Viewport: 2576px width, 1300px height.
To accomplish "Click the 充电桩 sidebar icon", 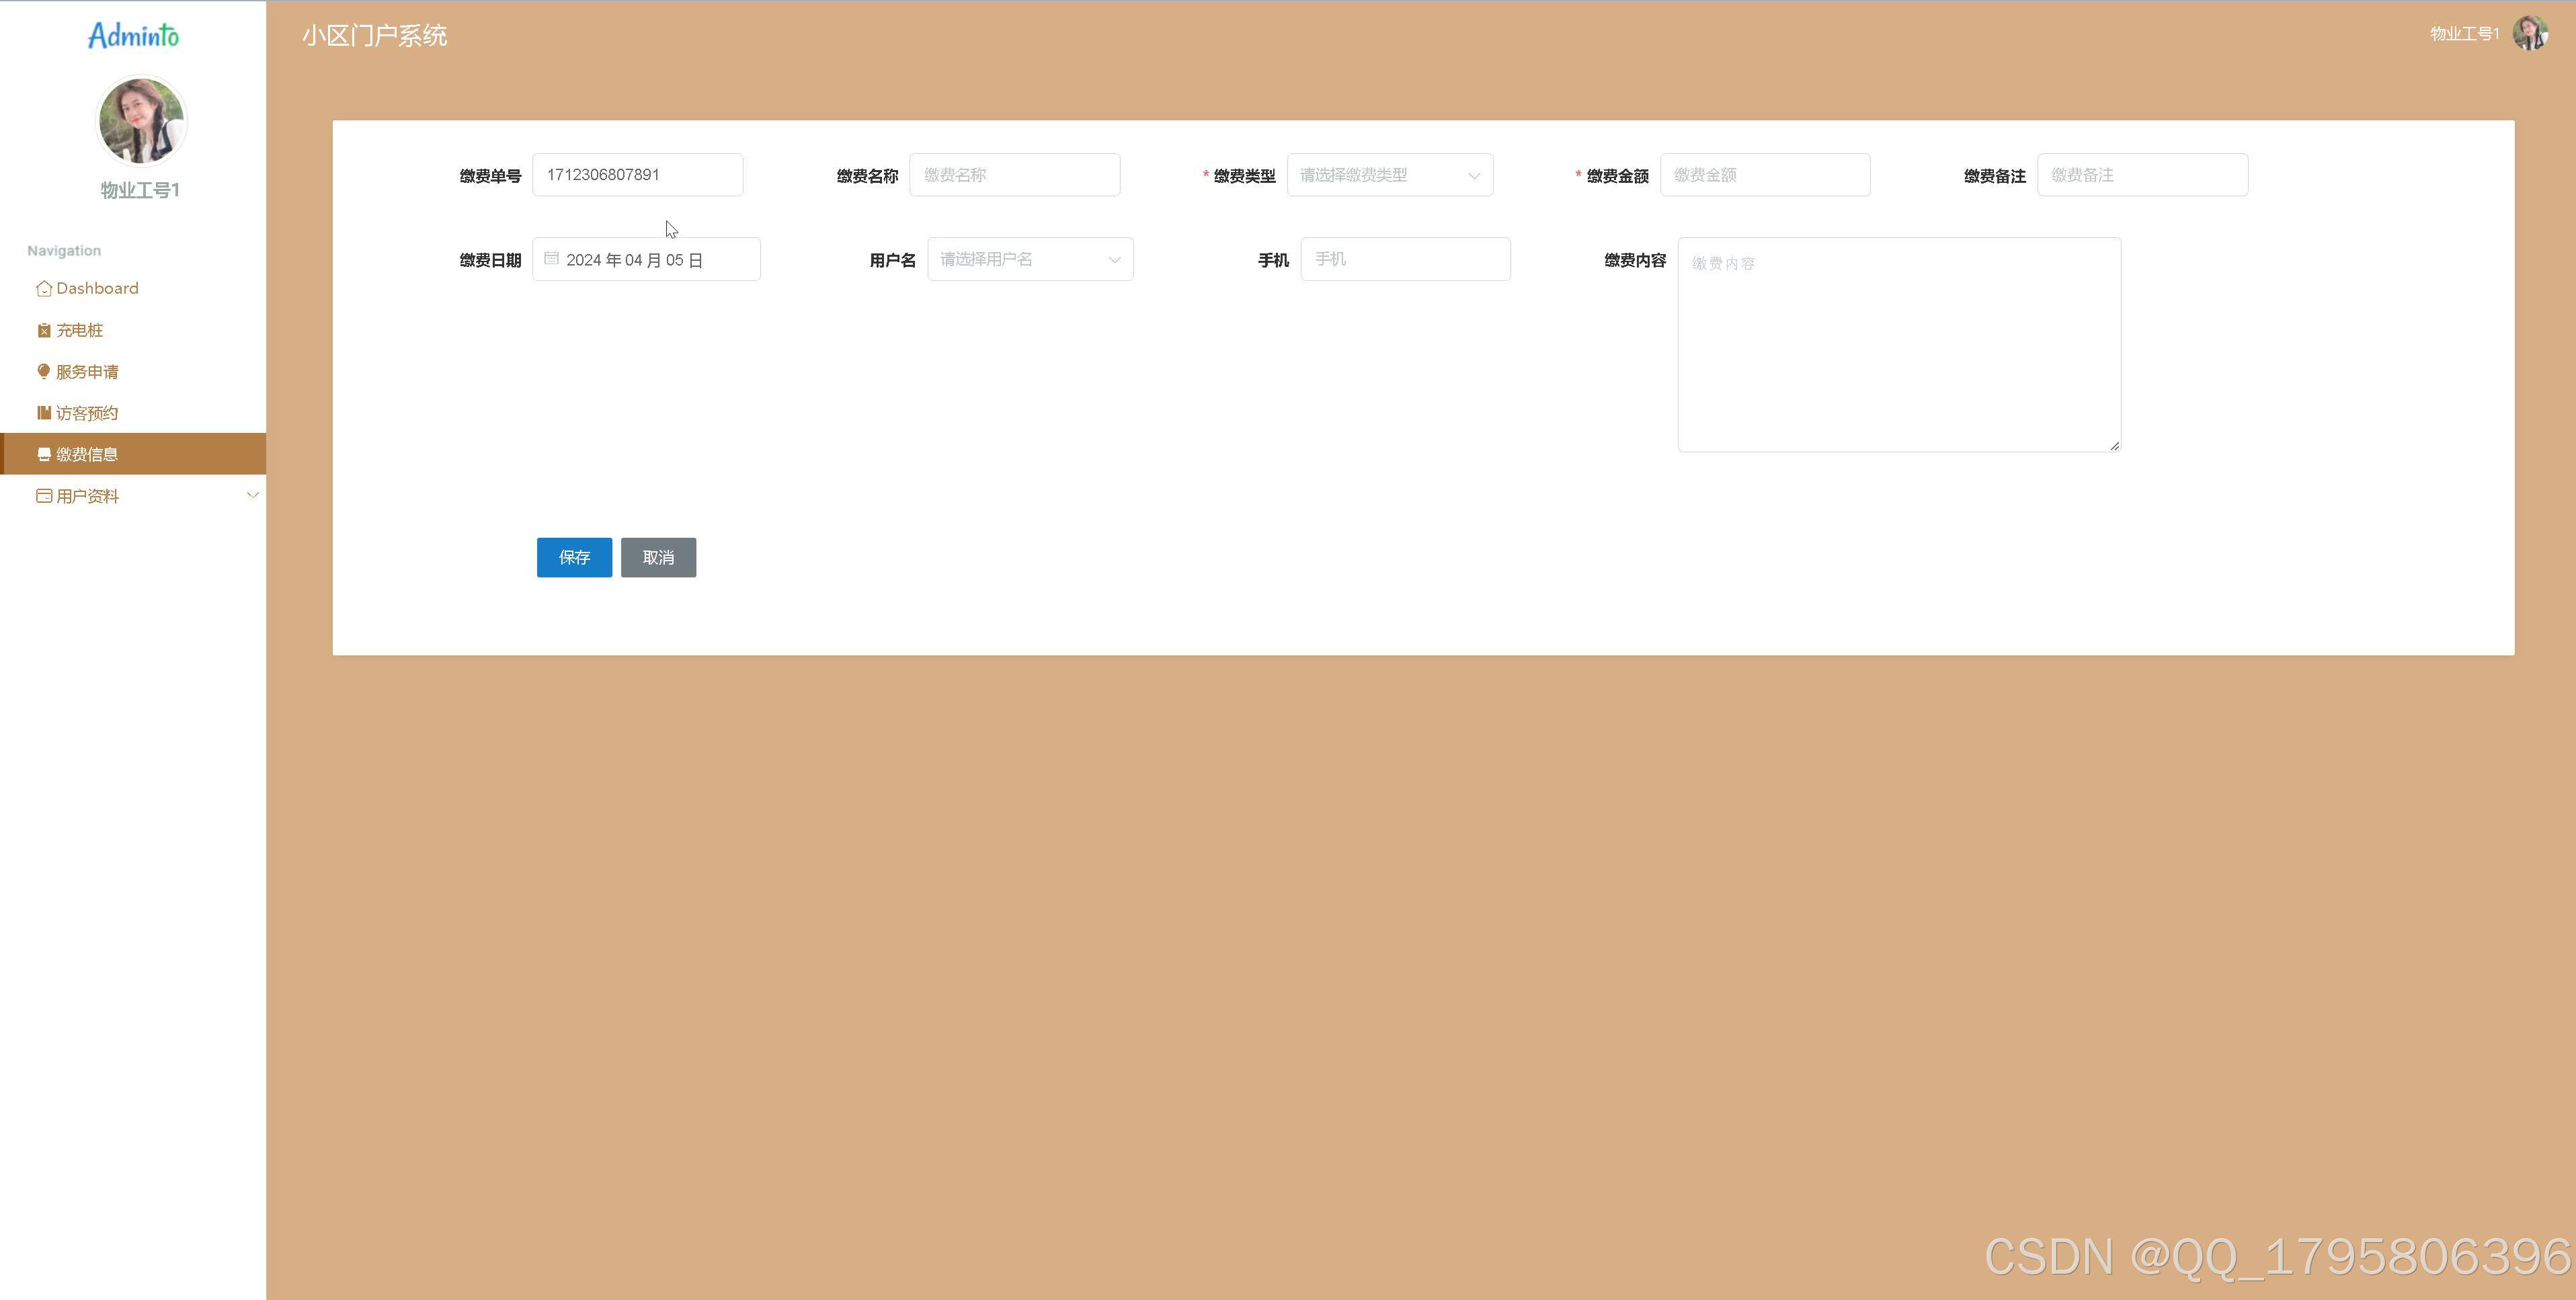I will pyautogui.click(x=44, y=331).
